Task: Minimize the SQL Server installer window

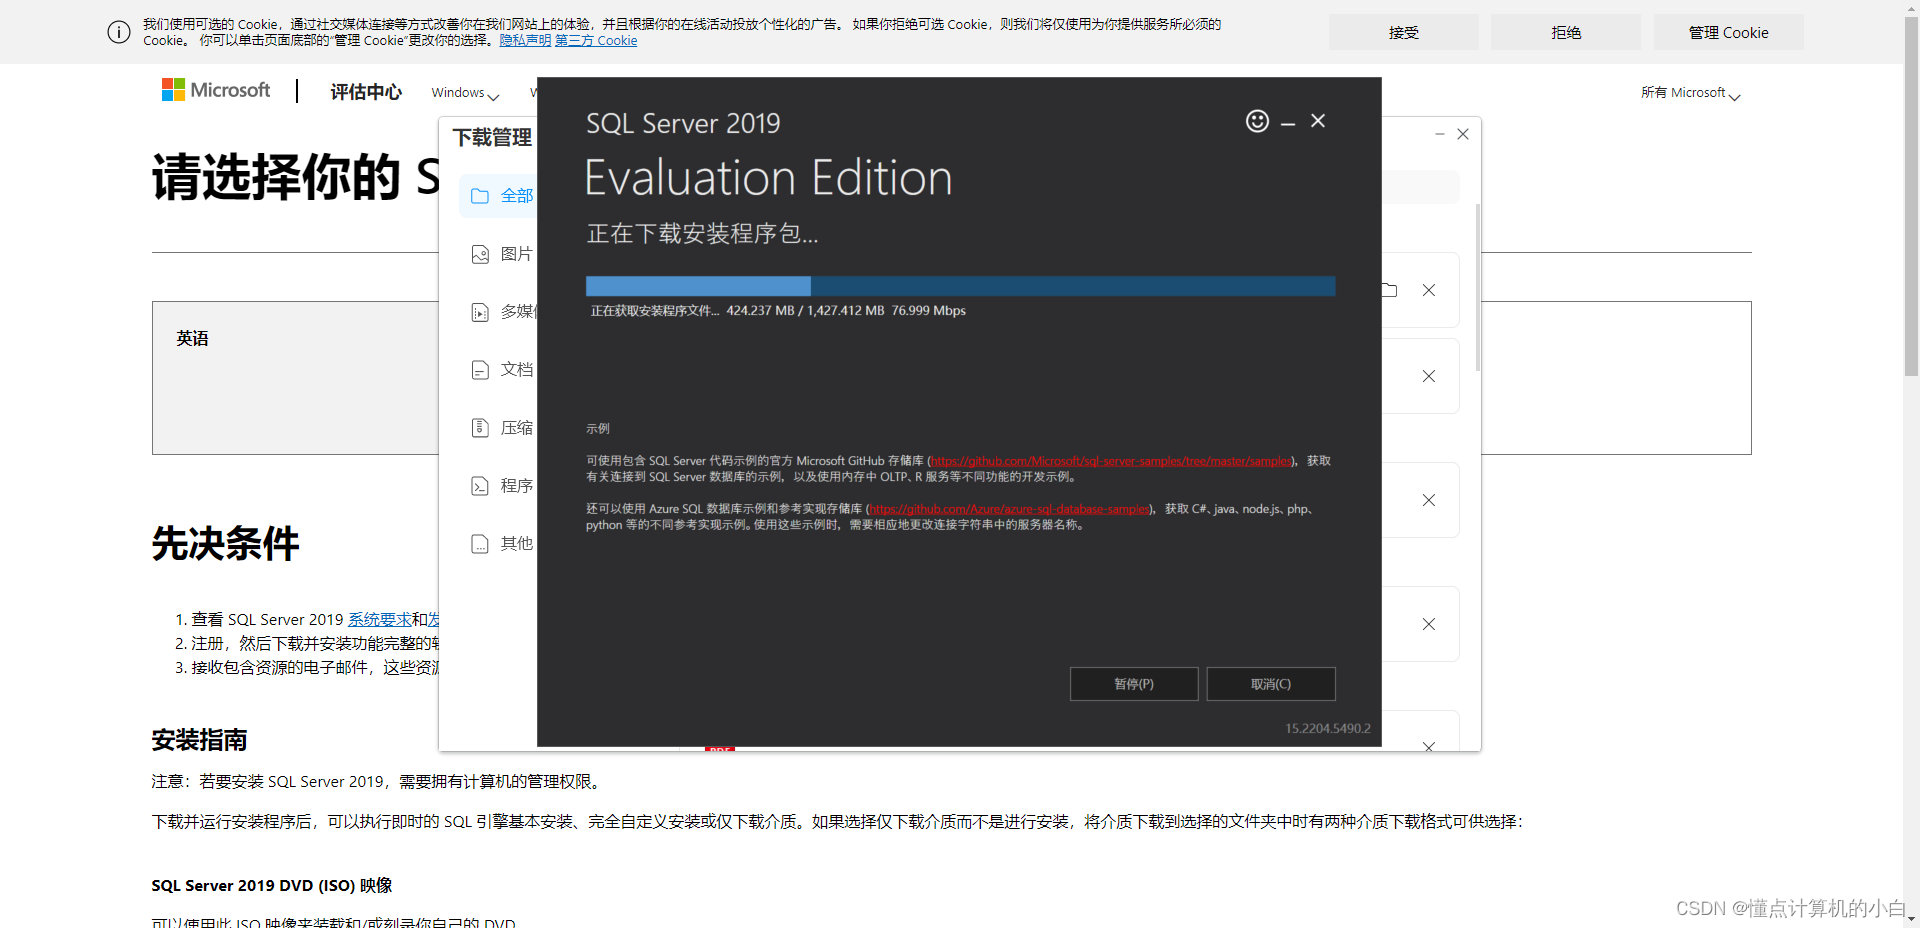Action: (1288, 123)
